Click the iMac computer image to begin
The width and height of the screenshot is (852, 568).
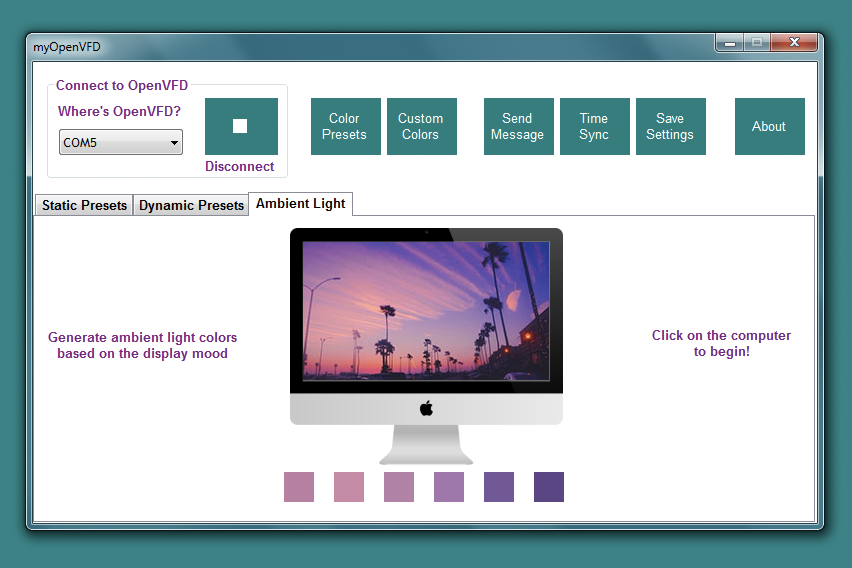(x=426, y=346)
